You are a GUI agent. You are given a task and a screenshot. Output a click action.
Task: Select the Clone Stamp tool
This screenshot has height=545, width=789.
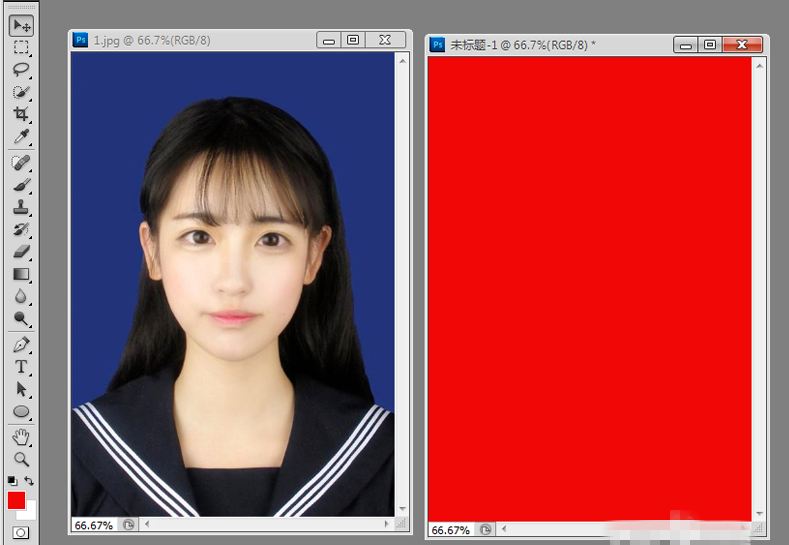(x=21, y=208)
